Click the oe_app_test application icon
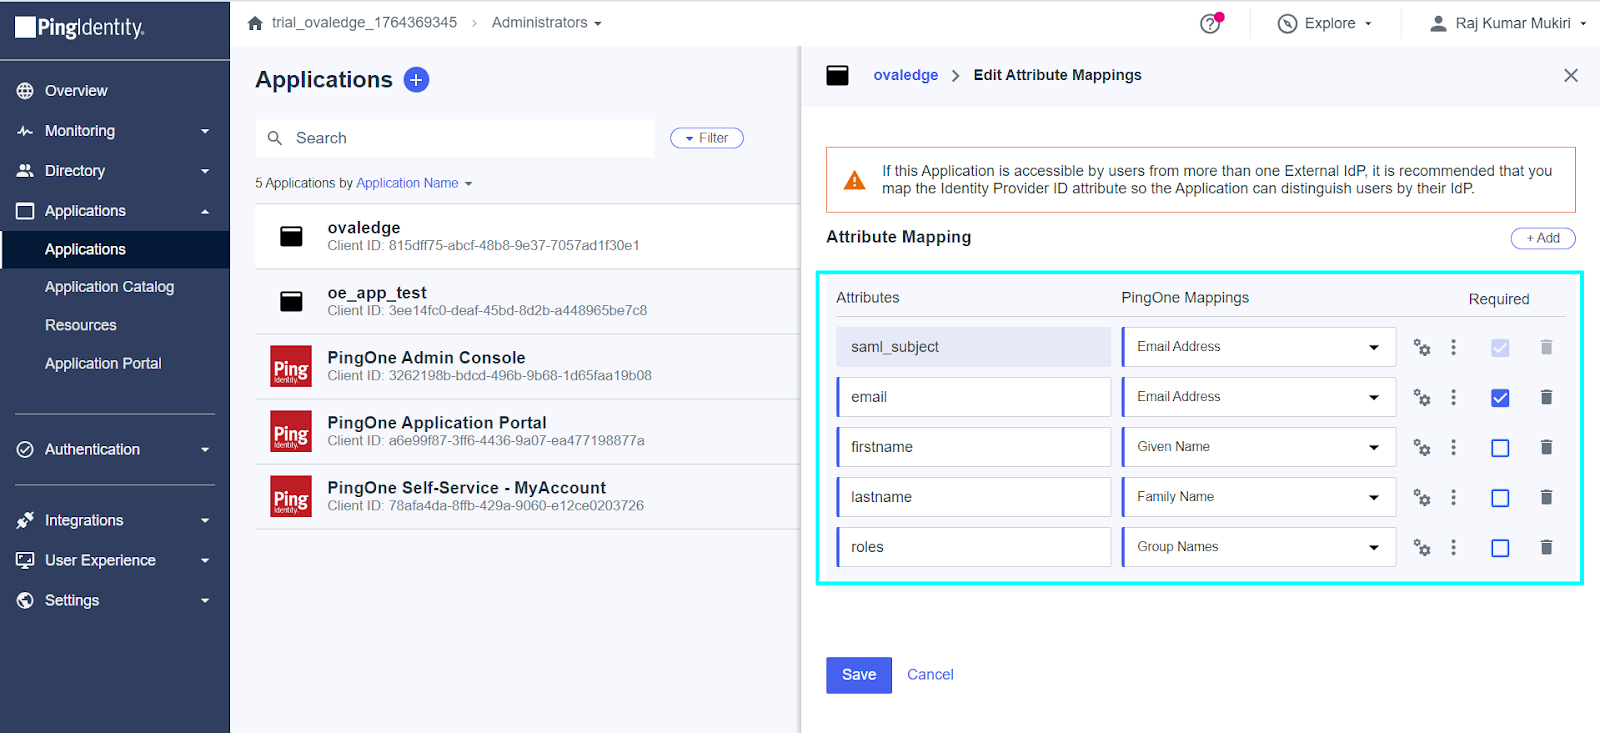The image size is (1600, 733). 291,301
